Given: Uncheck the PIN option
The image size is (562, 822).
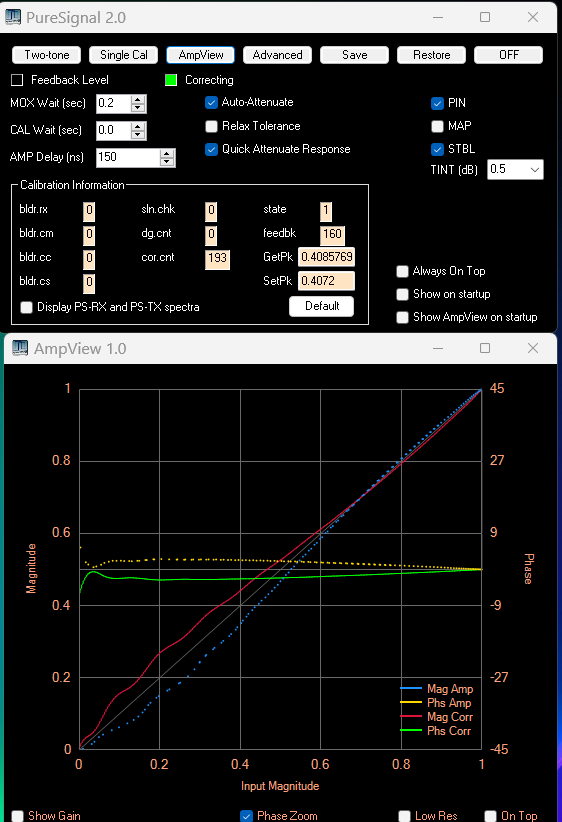Looking at the screenshot, I should [437, 103].
